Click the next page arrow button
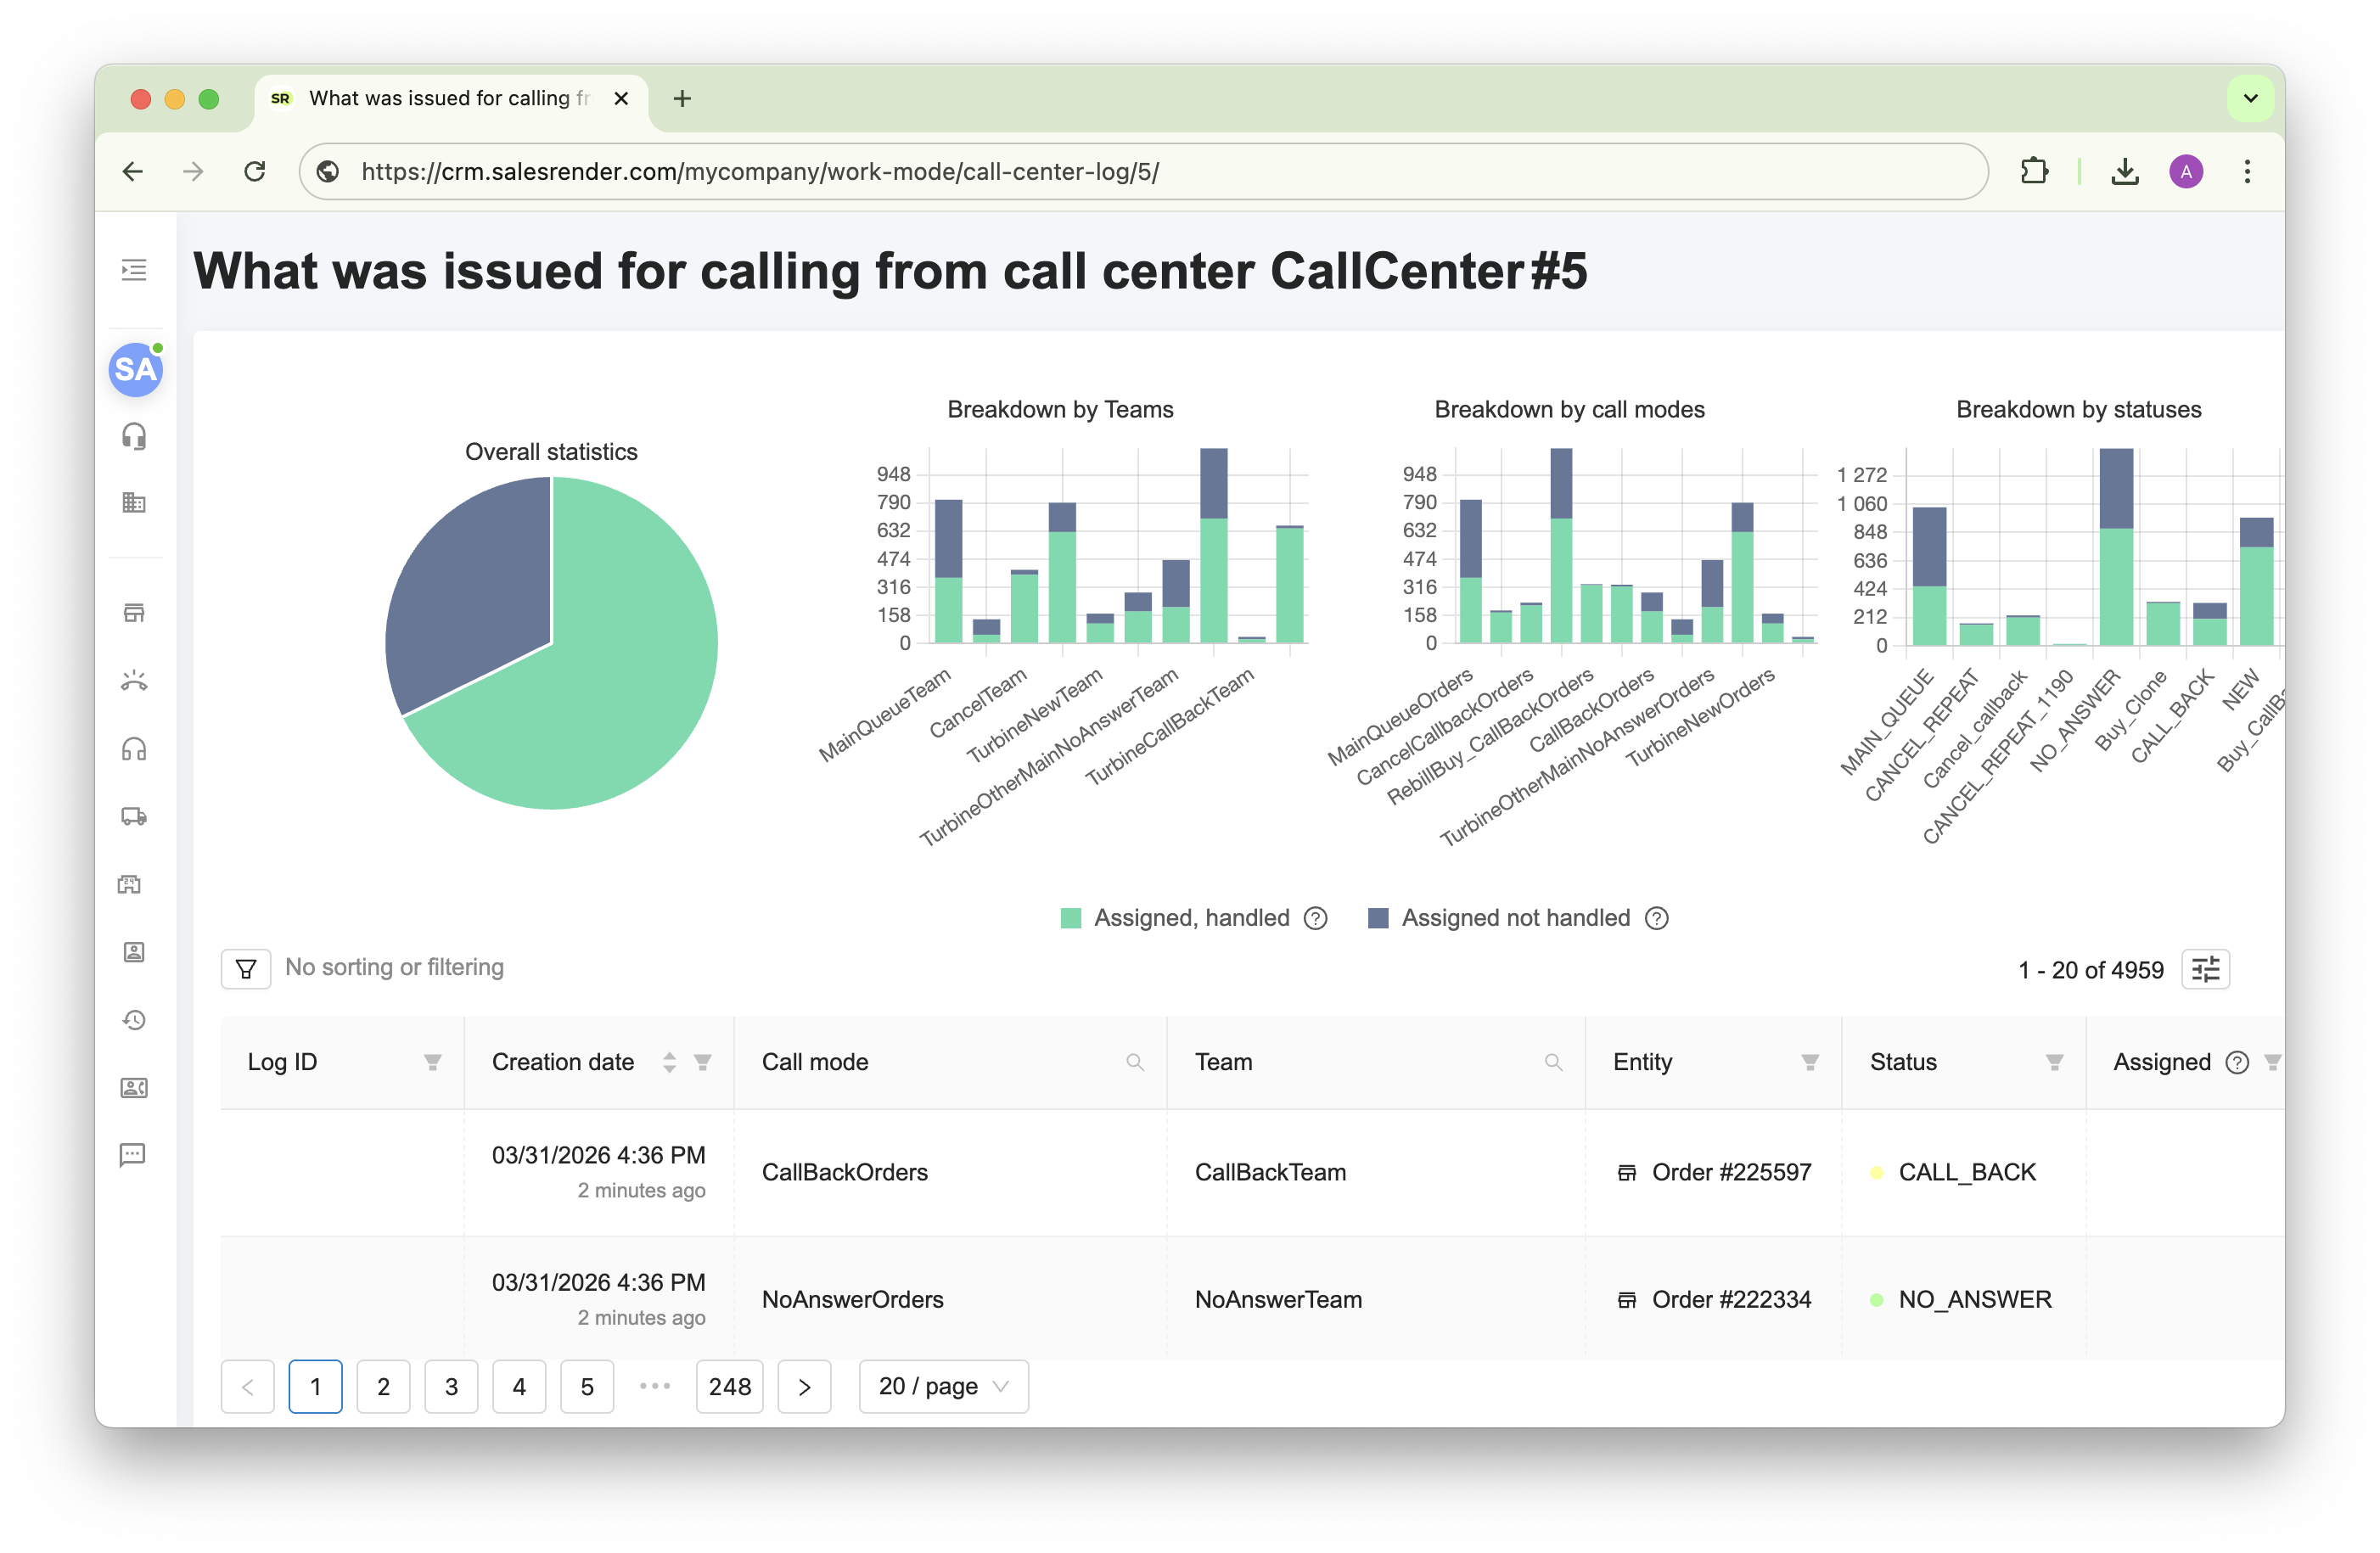 tap(804, 1386)
